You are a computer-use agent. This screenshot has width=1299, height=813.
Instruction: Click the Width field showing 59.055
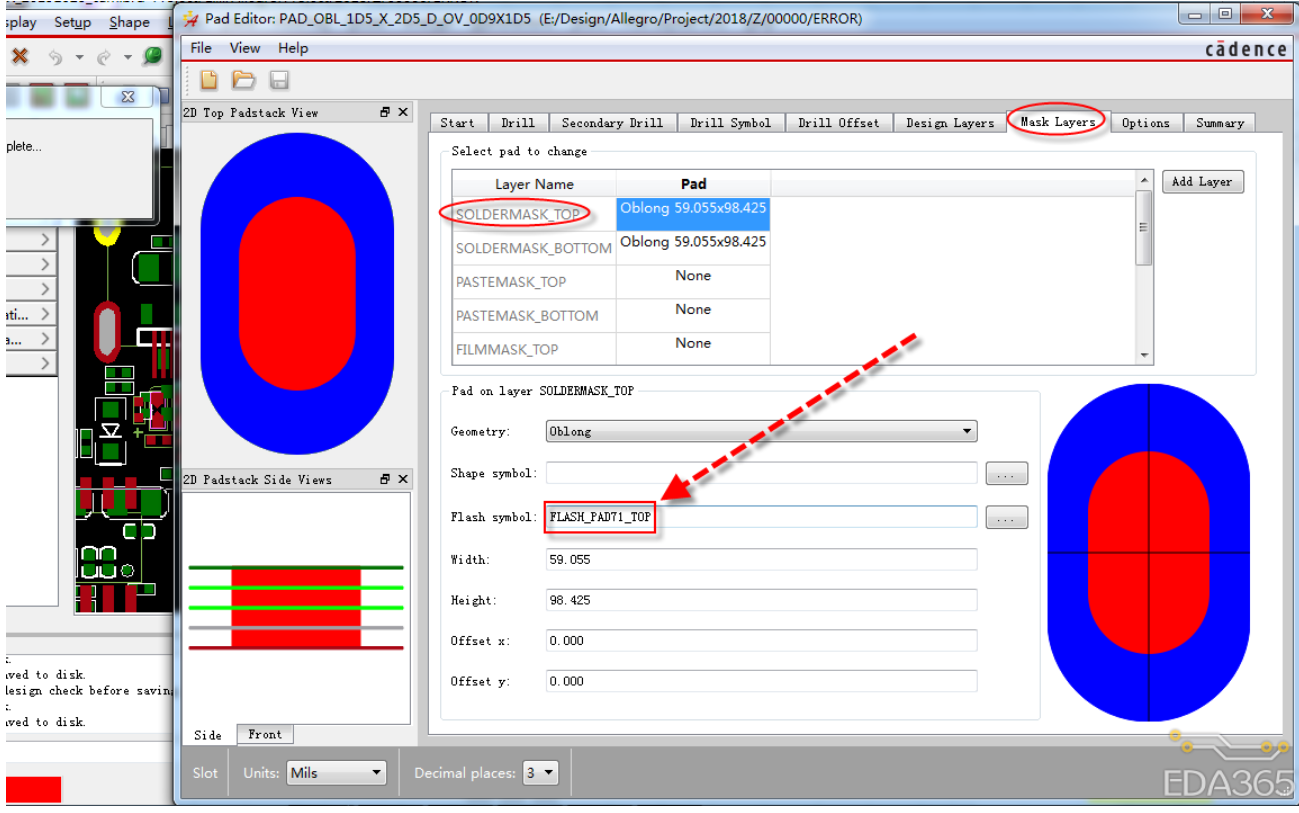pyautogui.click(x=761, y=559)
